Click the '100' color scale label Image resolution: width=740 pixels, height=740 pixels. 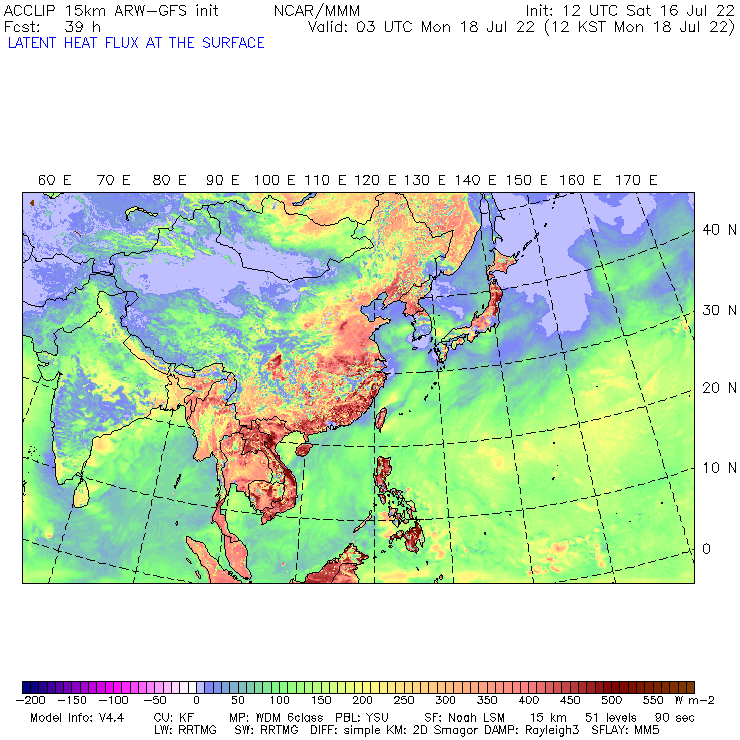(x=279, y=700)
